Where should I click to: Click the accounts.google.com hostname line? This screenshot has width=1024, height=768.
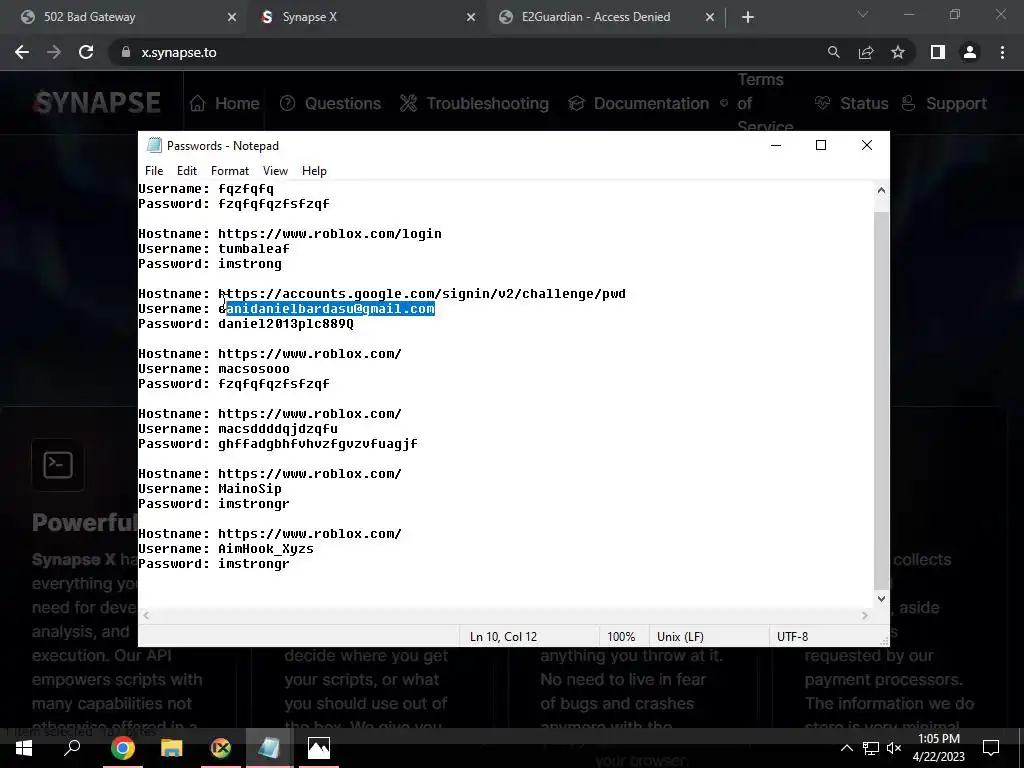[x=382, y=294]
